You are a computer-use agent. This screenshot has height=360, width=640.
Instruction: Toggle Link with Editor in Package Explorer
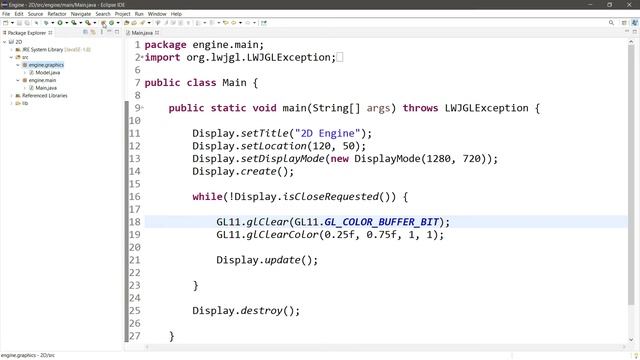93,32
